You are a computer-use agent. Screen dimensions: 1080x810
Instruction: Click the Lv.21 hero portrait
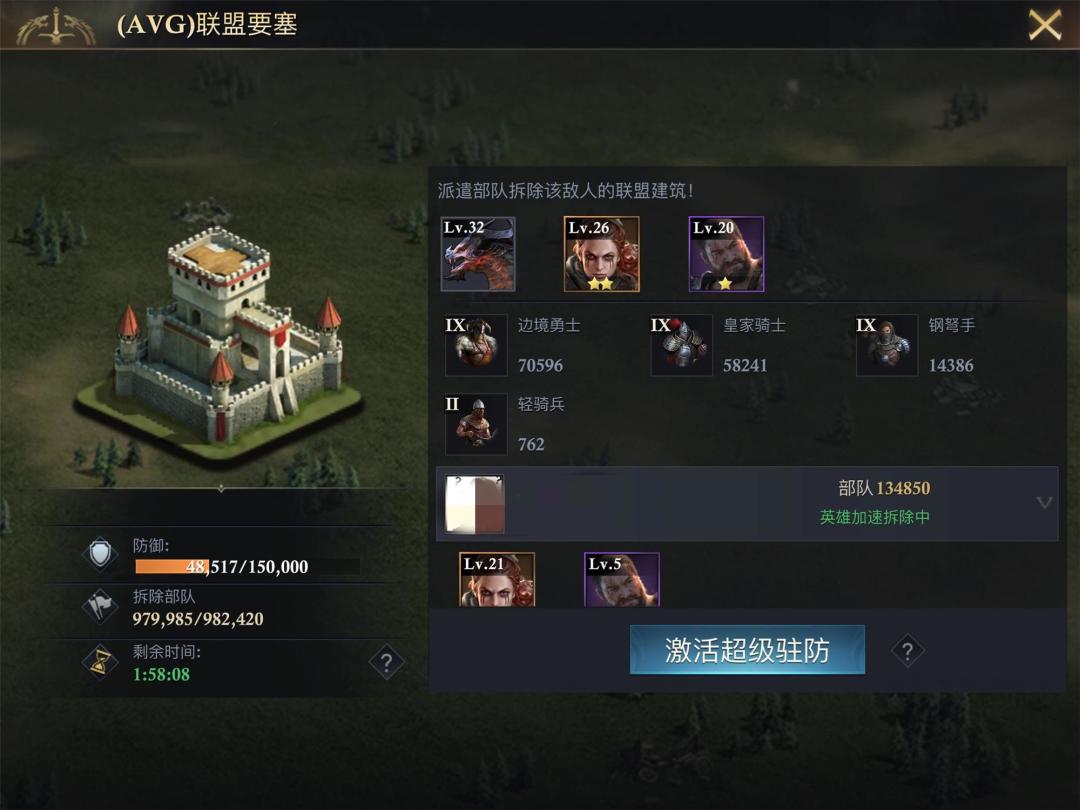click(x=497, y=580)
